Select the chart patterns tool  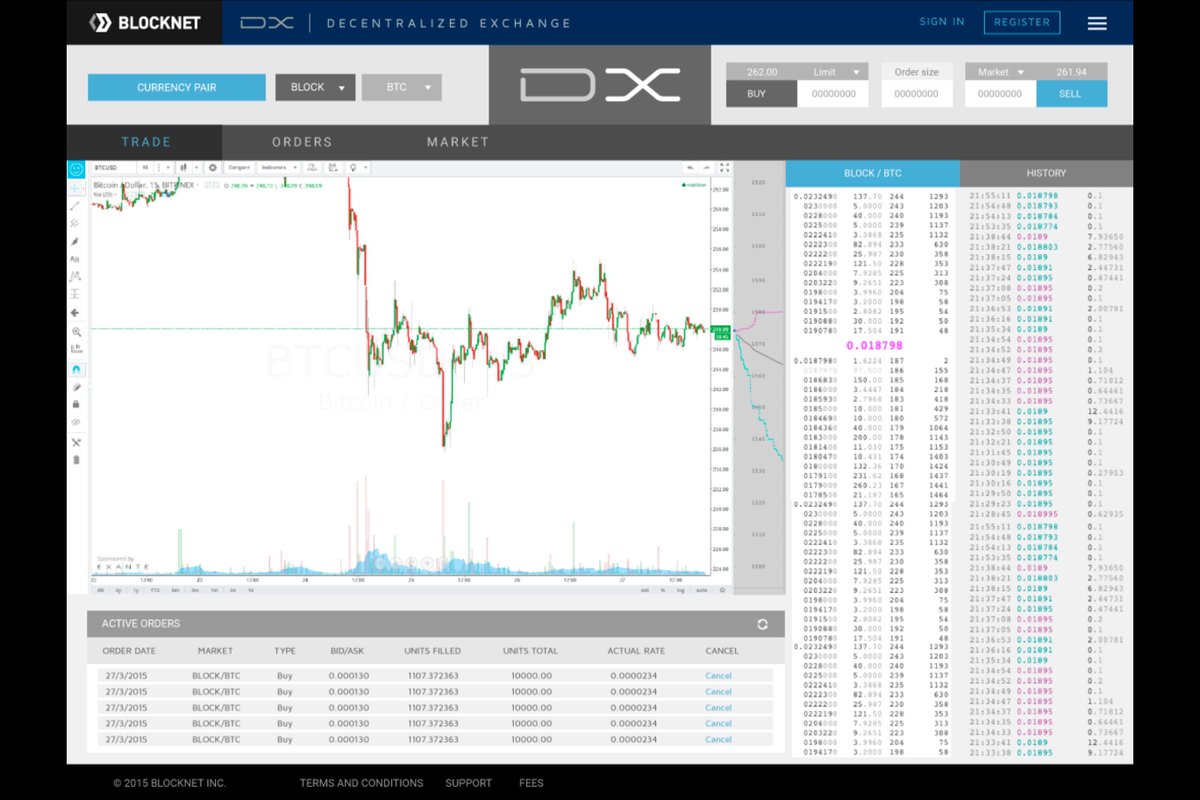pos(76,276)
